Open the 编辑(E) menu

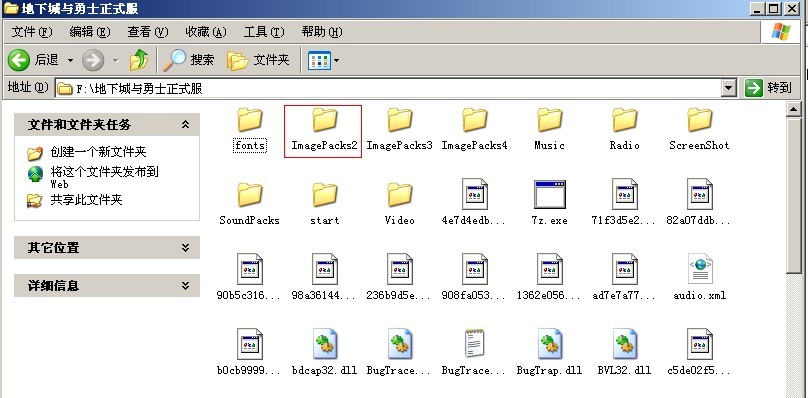click(90, 32)
